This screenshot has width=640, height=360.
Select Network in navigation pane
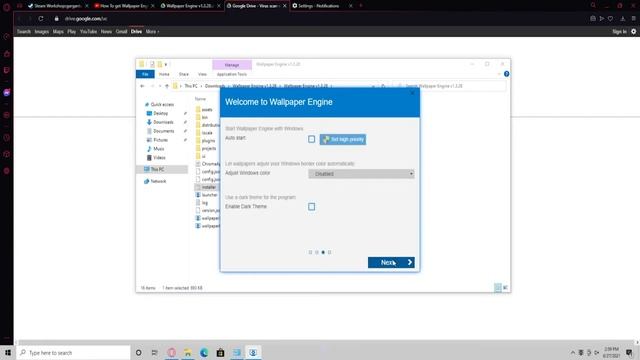tap(155, 181)
